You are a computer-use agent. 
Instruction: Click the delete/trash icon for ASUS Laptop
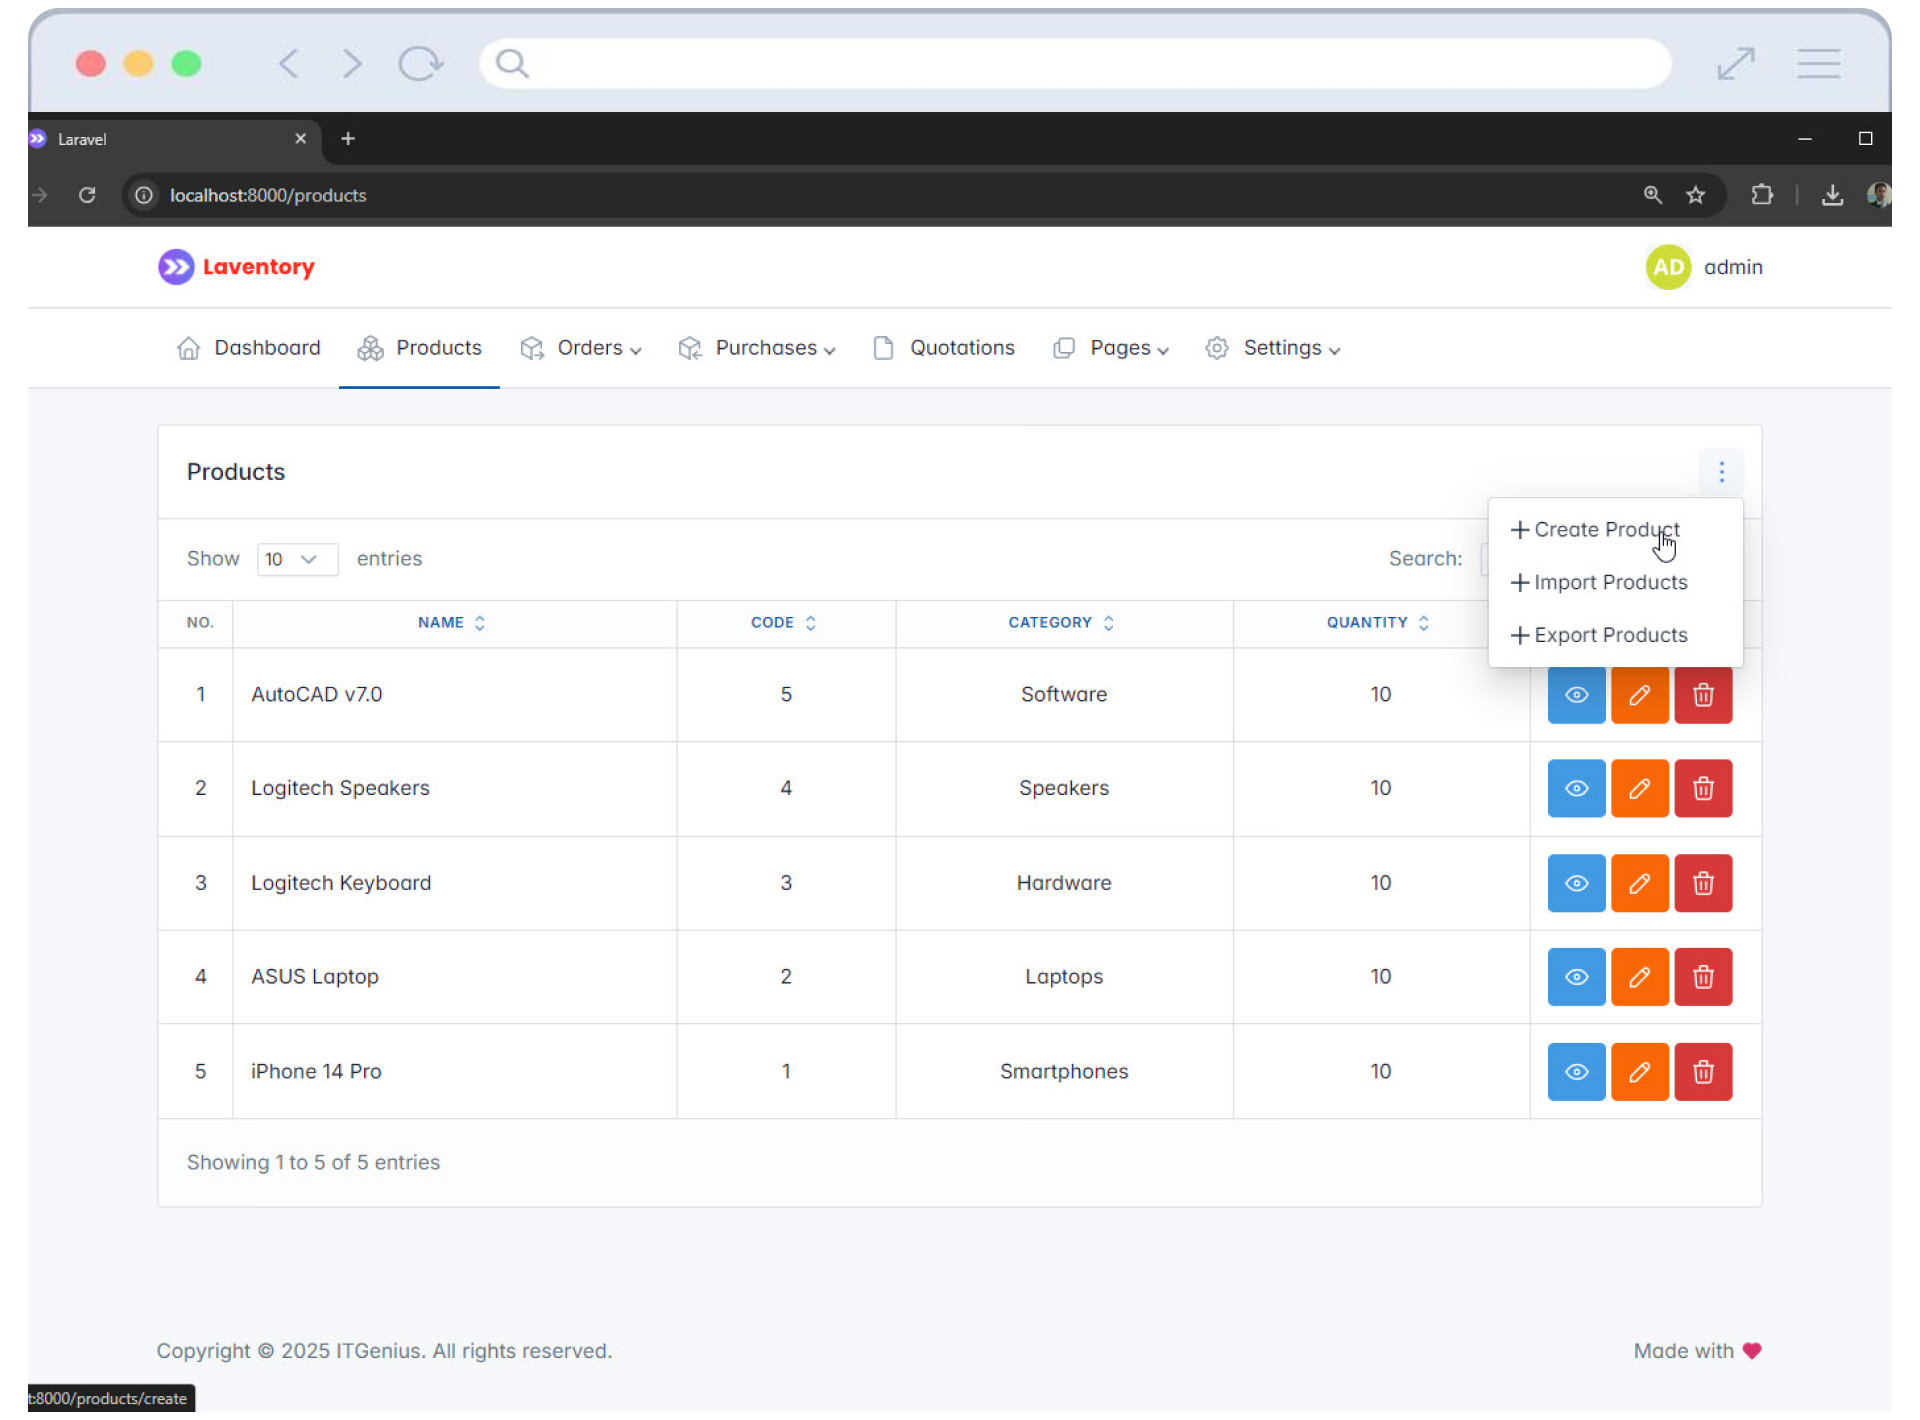coord(1702,976)
